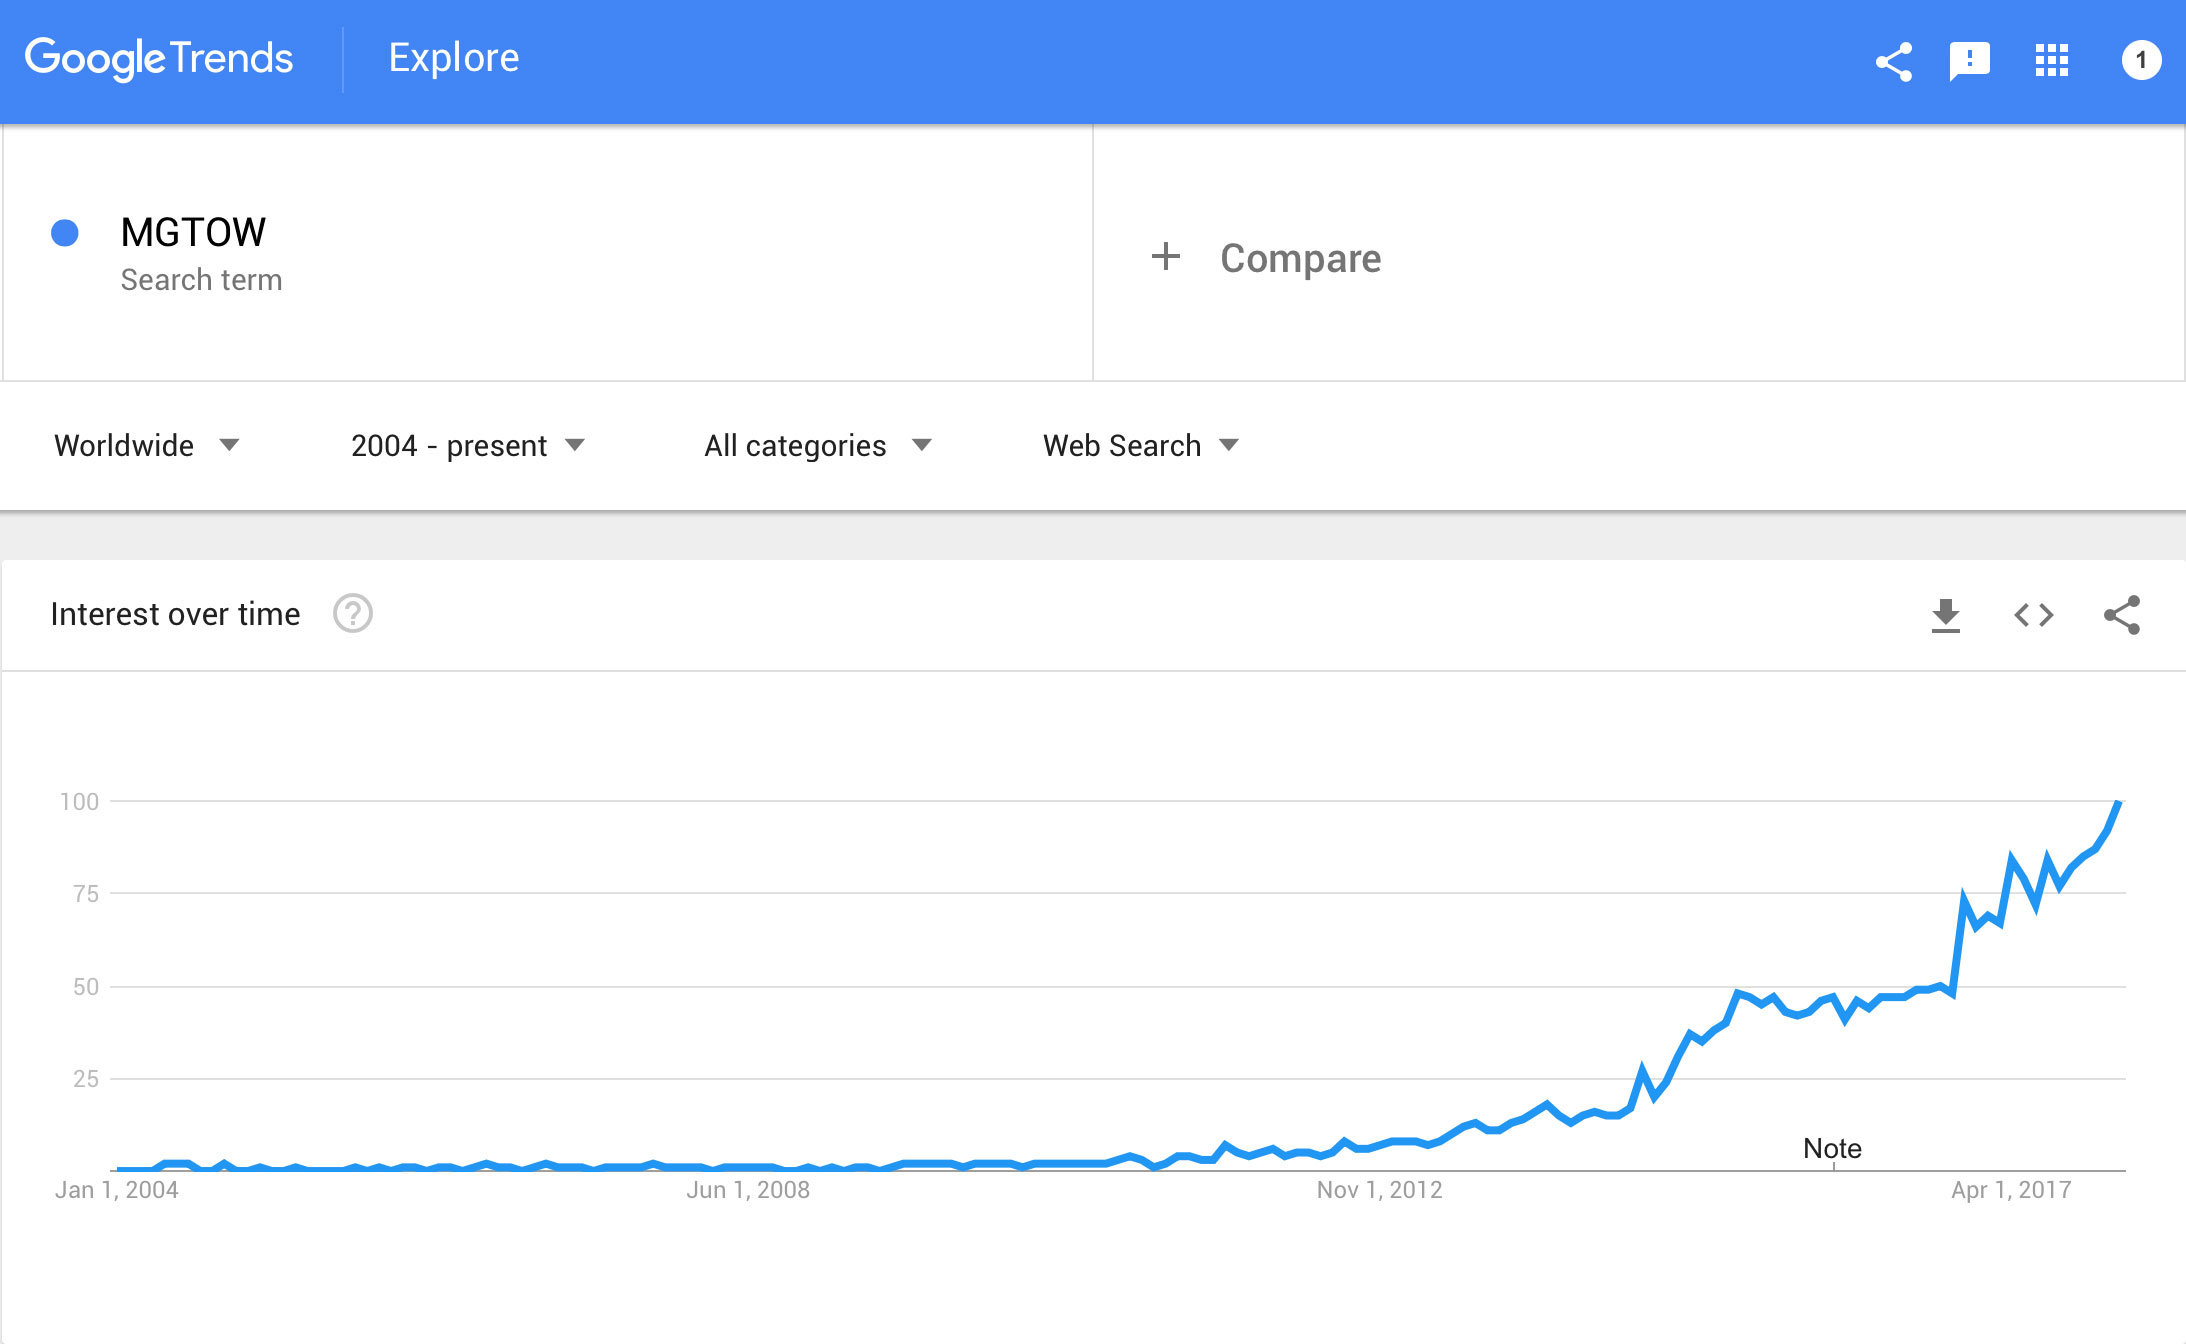Download the Interest over time data
This screenshot has height=1344, width=2186.
coord(1945,615)
